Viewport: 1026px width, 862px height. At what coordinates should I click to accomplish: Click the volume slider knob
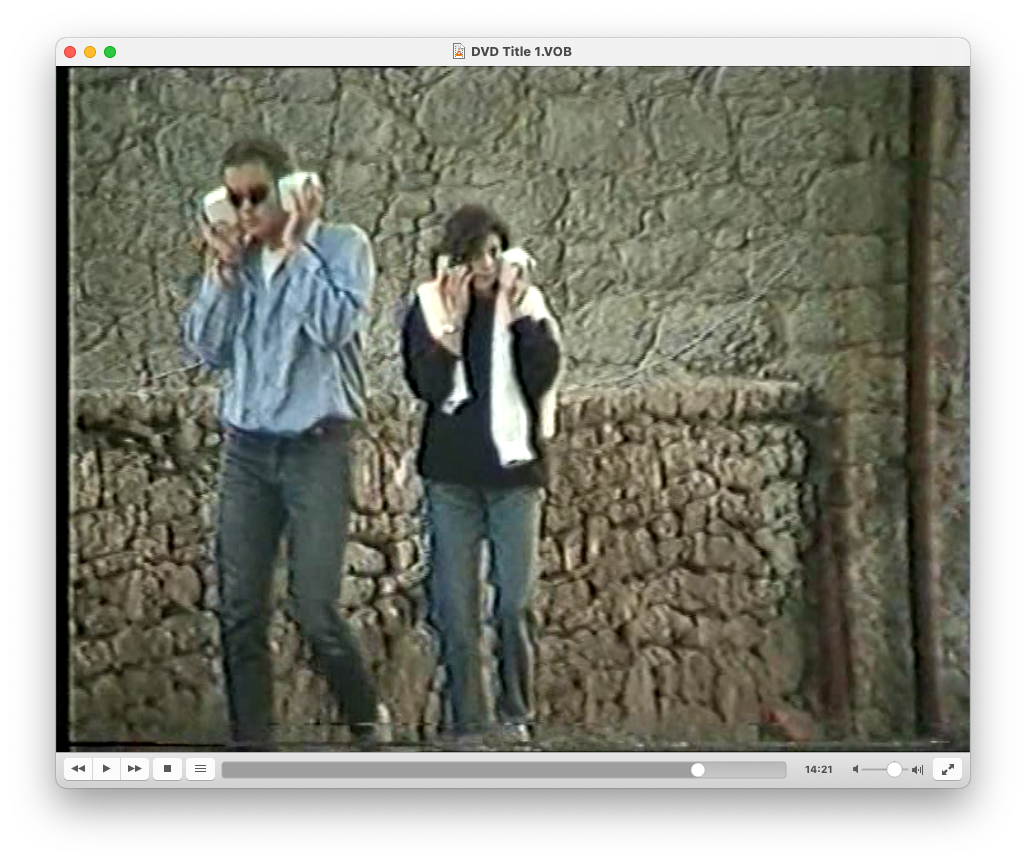[894, 769]
